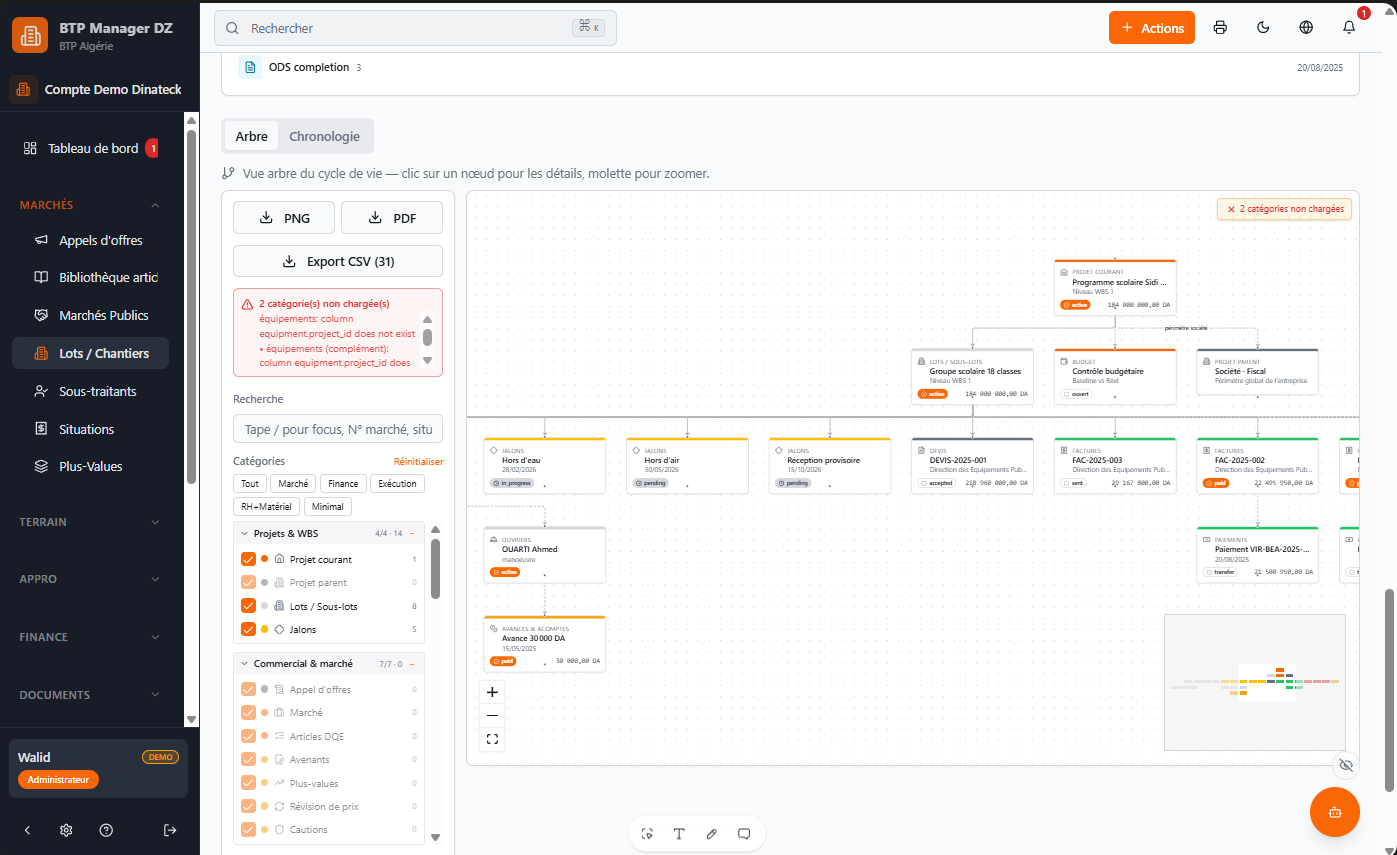
Task: Open Tableau de bord in sidebar
Action: 93,148
